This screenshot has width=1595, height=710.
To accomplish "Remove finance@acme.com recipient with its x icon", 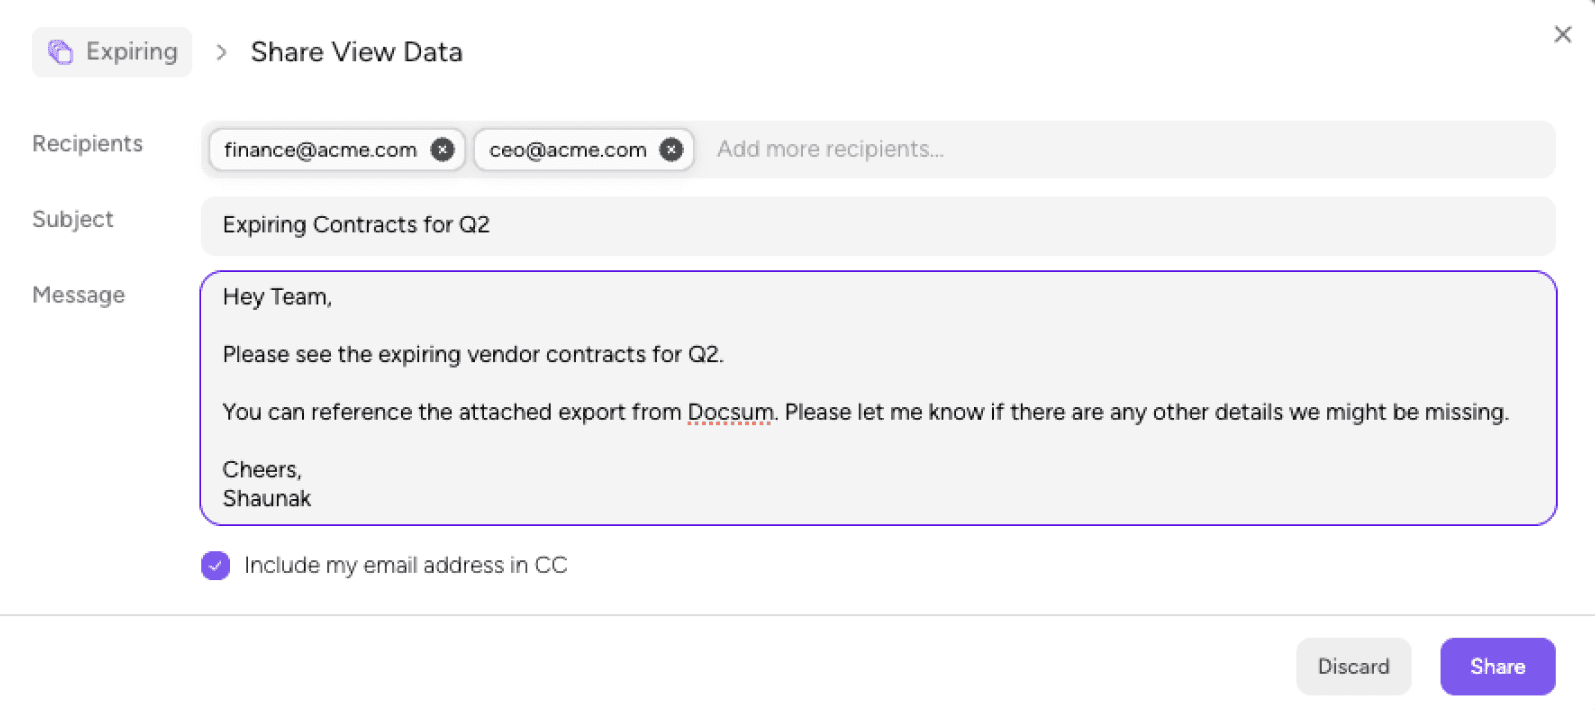I will coord(442,150).
